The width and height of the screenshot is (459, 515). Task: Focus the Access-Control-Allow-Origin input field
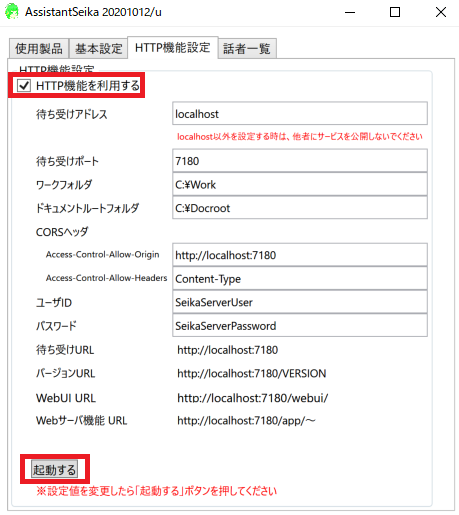300,255
